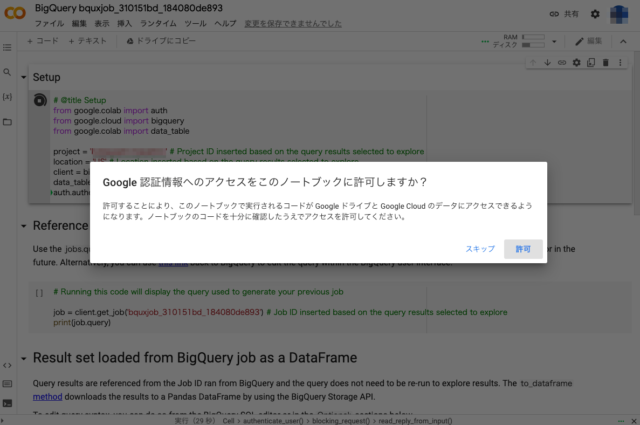Viewport: 640px width, 425px height.
Task: Open the variables {x} sidebar panel
Action: click(x=7, y=97)
